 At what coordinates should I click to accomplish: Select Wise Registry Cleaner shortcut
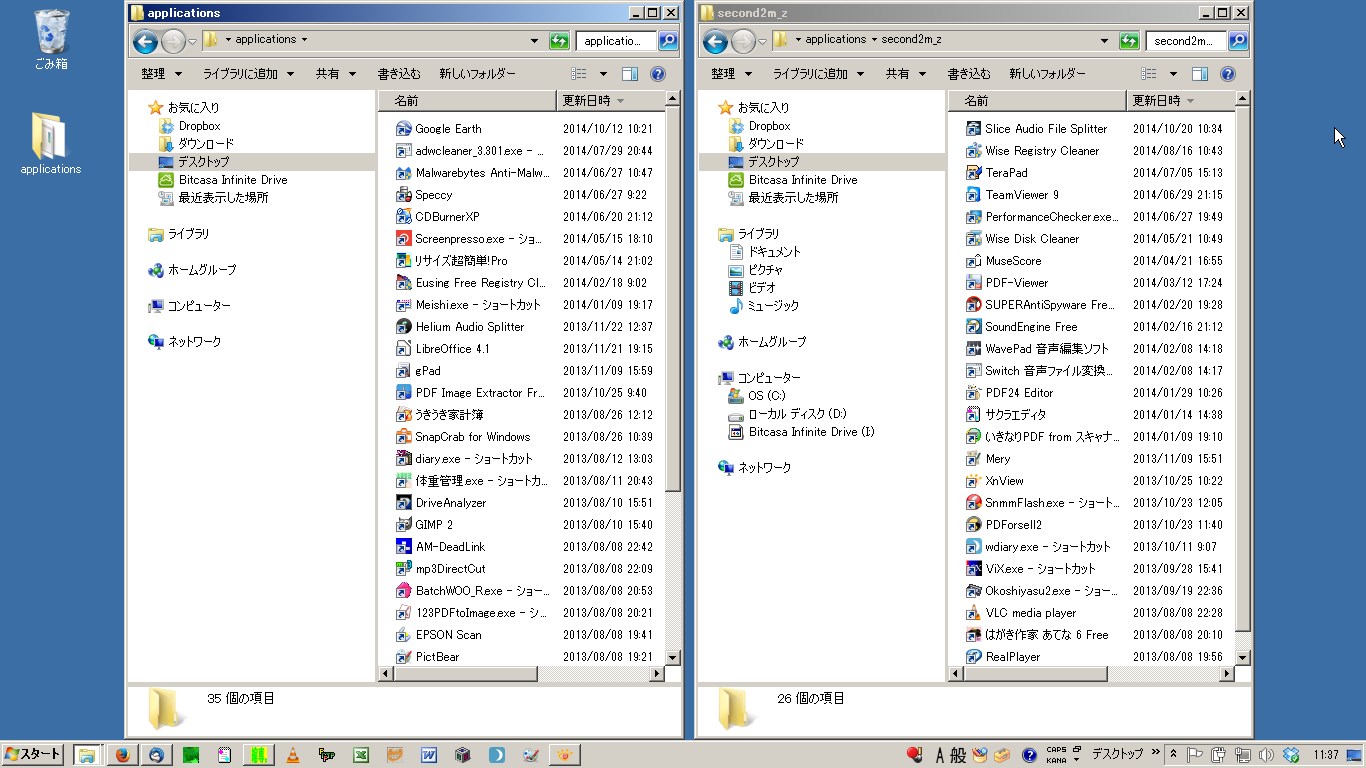(1033, 151)
